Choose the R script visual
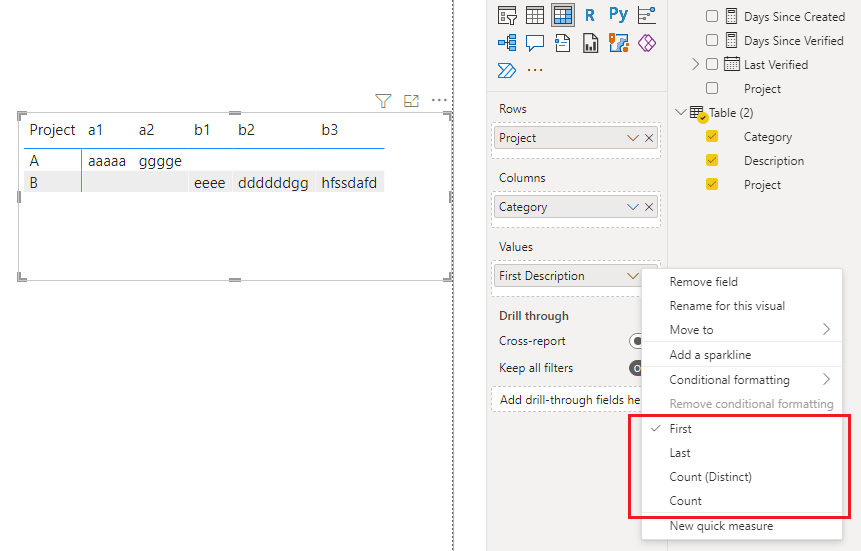 click(x=590, y=15)
